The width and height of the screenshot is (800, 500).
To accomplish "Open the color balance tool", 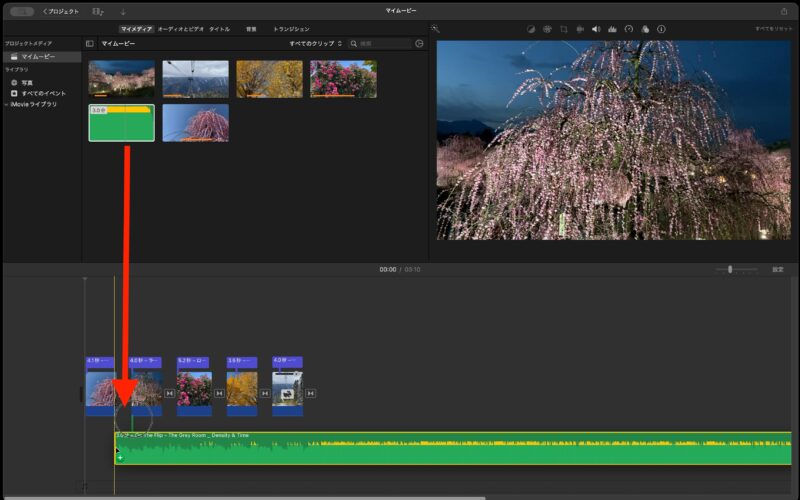I will [530, 29].
